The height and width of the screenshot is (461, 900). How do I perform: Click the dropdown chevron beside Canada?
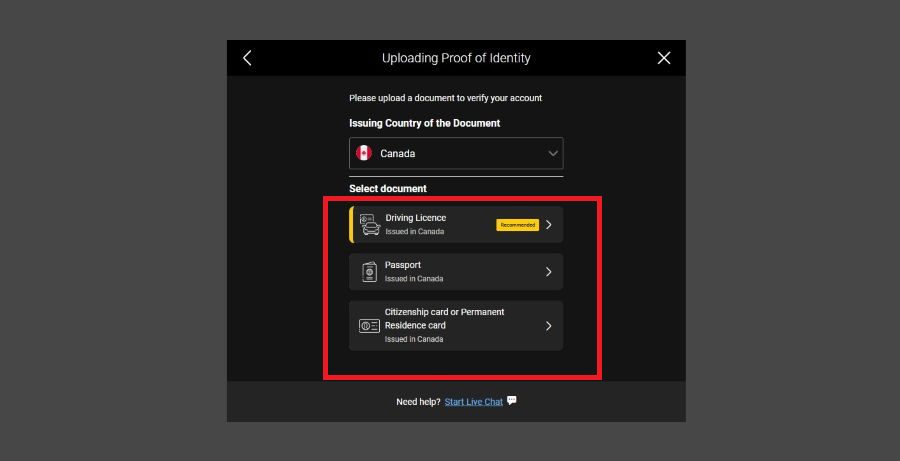553,153
